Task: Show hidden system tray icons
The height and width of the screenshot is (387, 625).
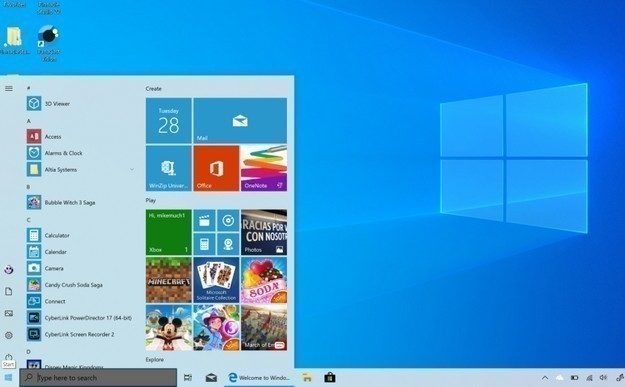Action: click(545, 377)
